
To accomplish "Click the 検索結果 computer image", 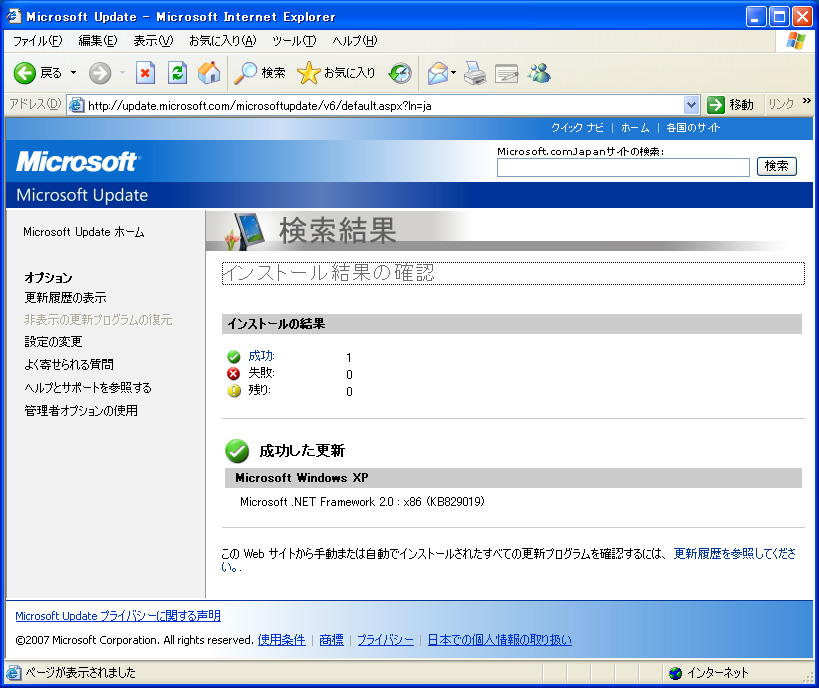I will click(244, 230).
